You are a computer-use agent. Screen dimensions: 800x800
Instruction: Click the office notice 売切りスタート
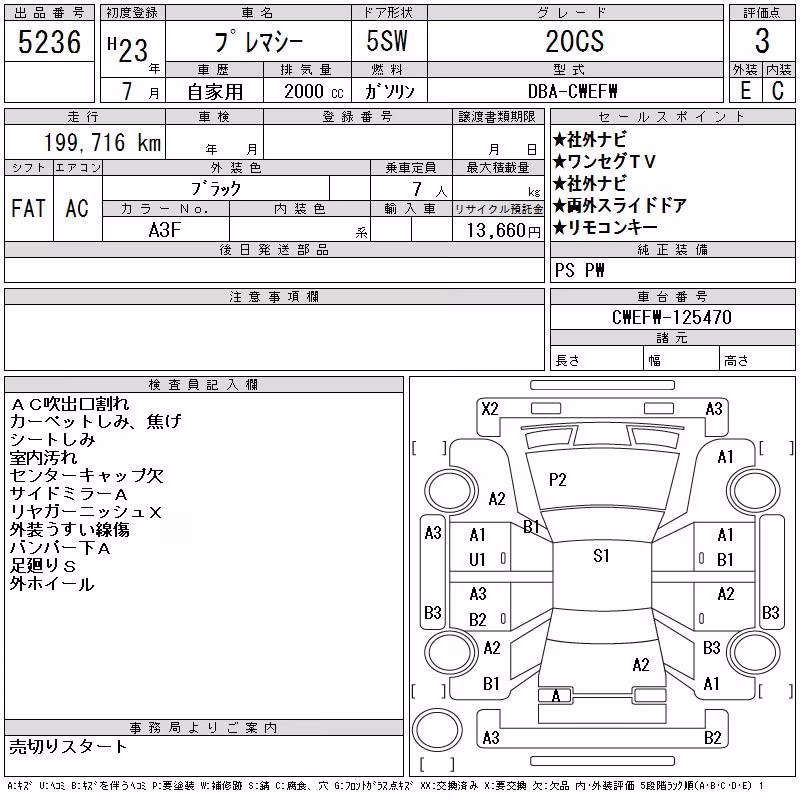click(x=68, y=746)
